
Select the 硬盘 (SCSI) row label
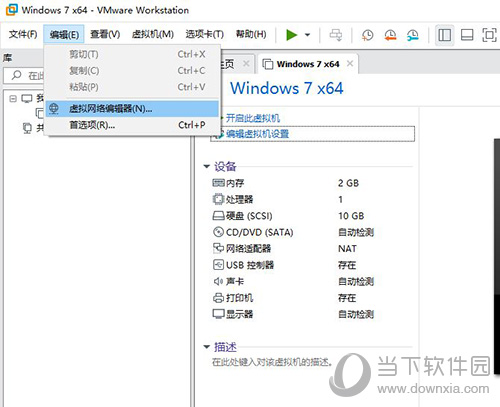tap(249, 216)
